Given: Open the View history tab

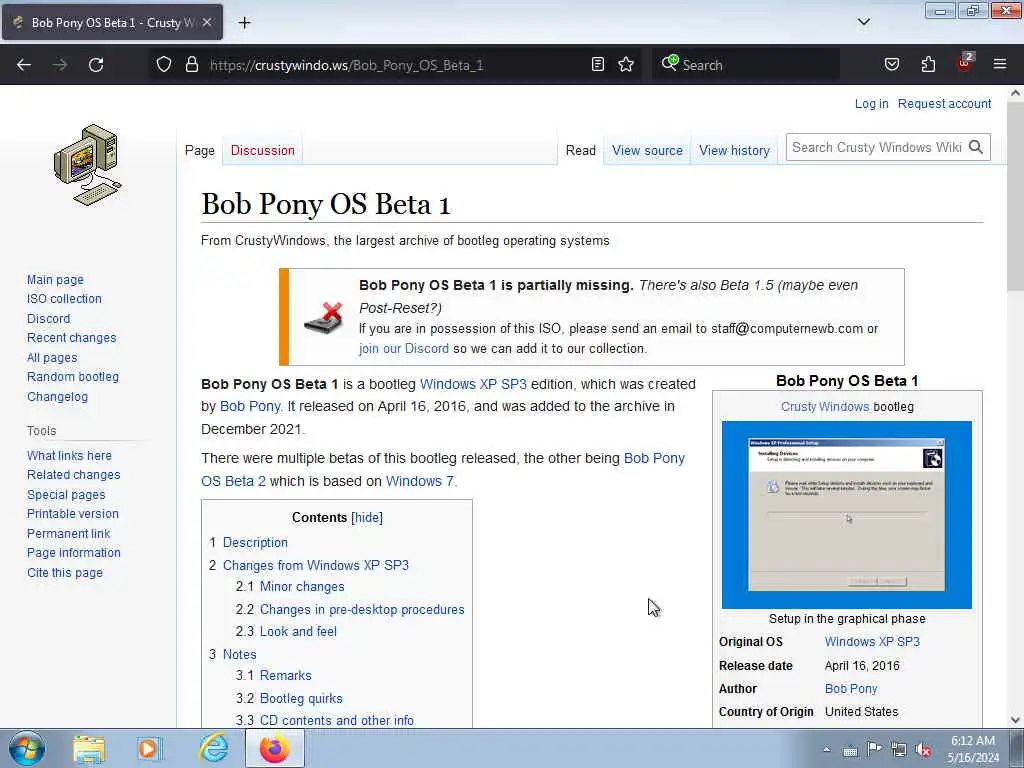Looking at the screenshot, I should pos(734,150).
